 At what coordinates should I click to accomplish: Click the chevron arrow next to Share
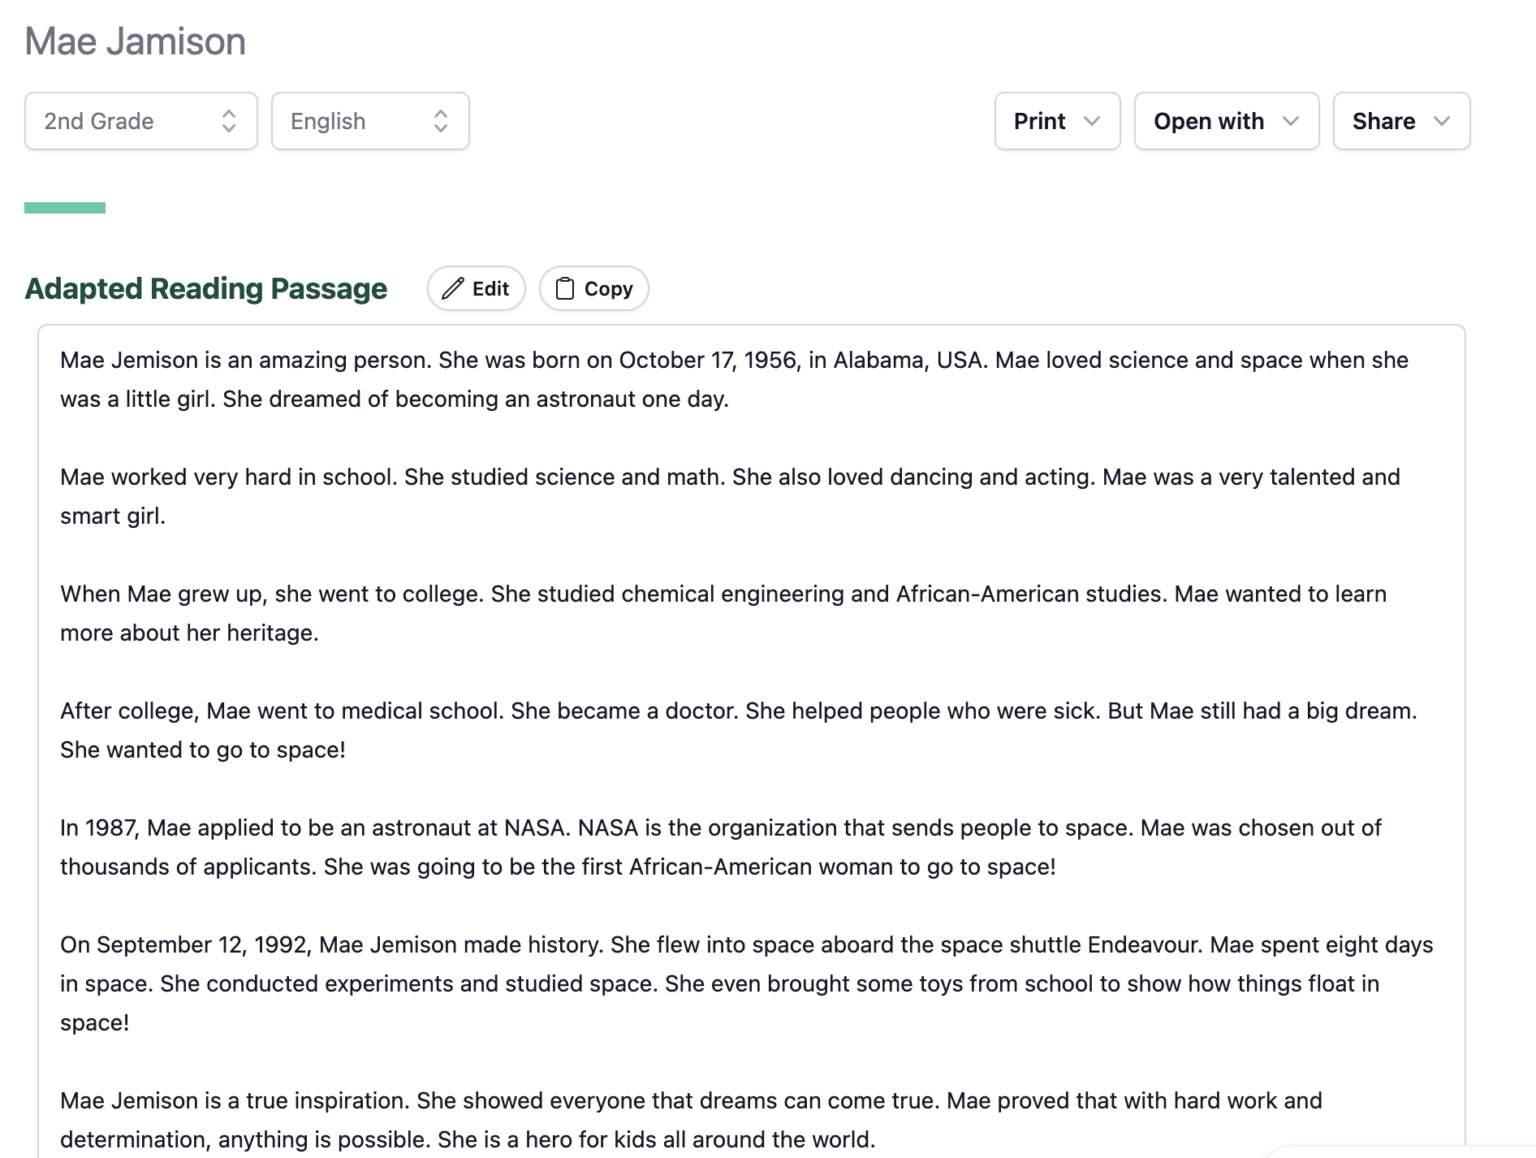coord(1441,121)
